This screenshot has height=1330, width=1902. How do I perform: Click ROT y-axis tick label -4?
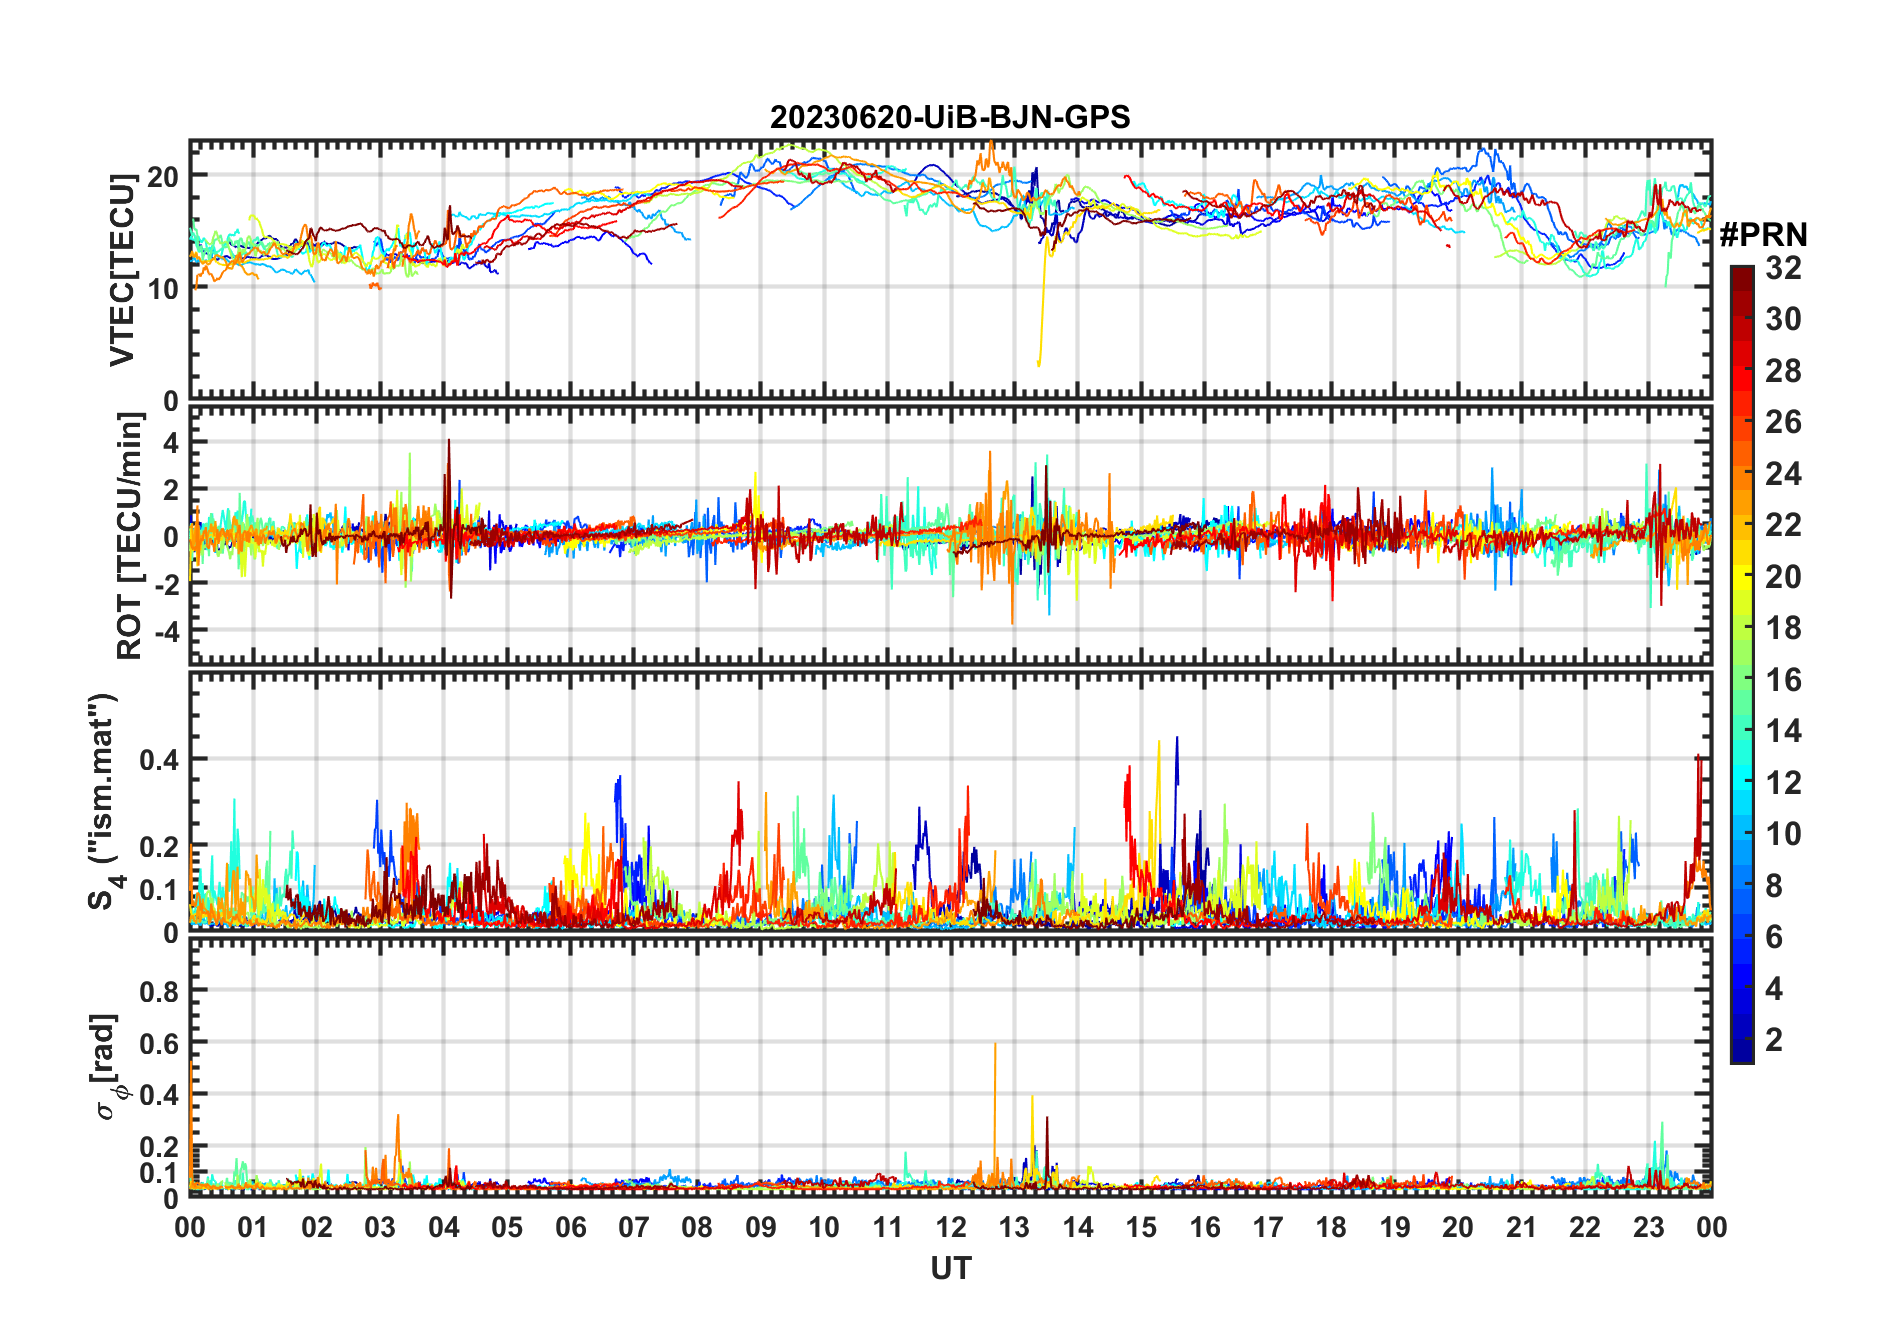coord(165,632)
